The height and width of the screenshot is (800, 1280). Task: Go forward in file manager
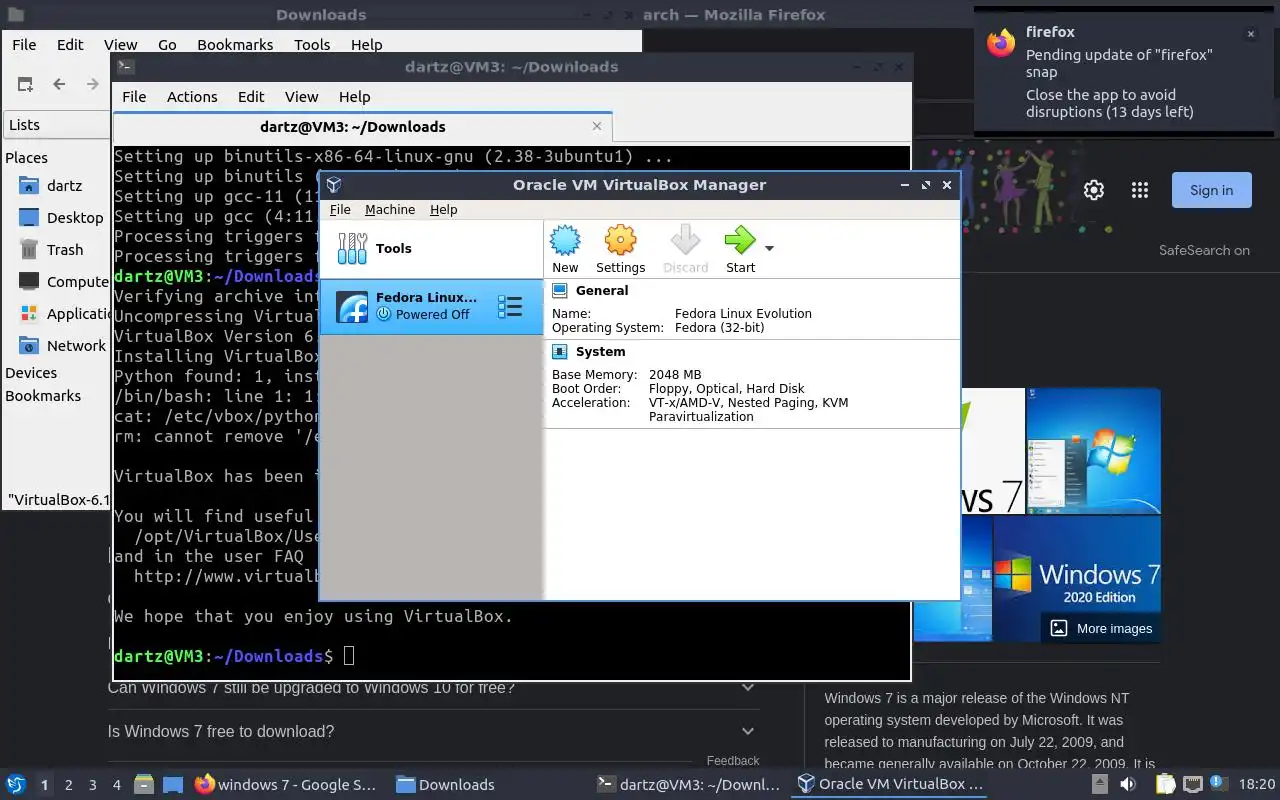[93, 84]
